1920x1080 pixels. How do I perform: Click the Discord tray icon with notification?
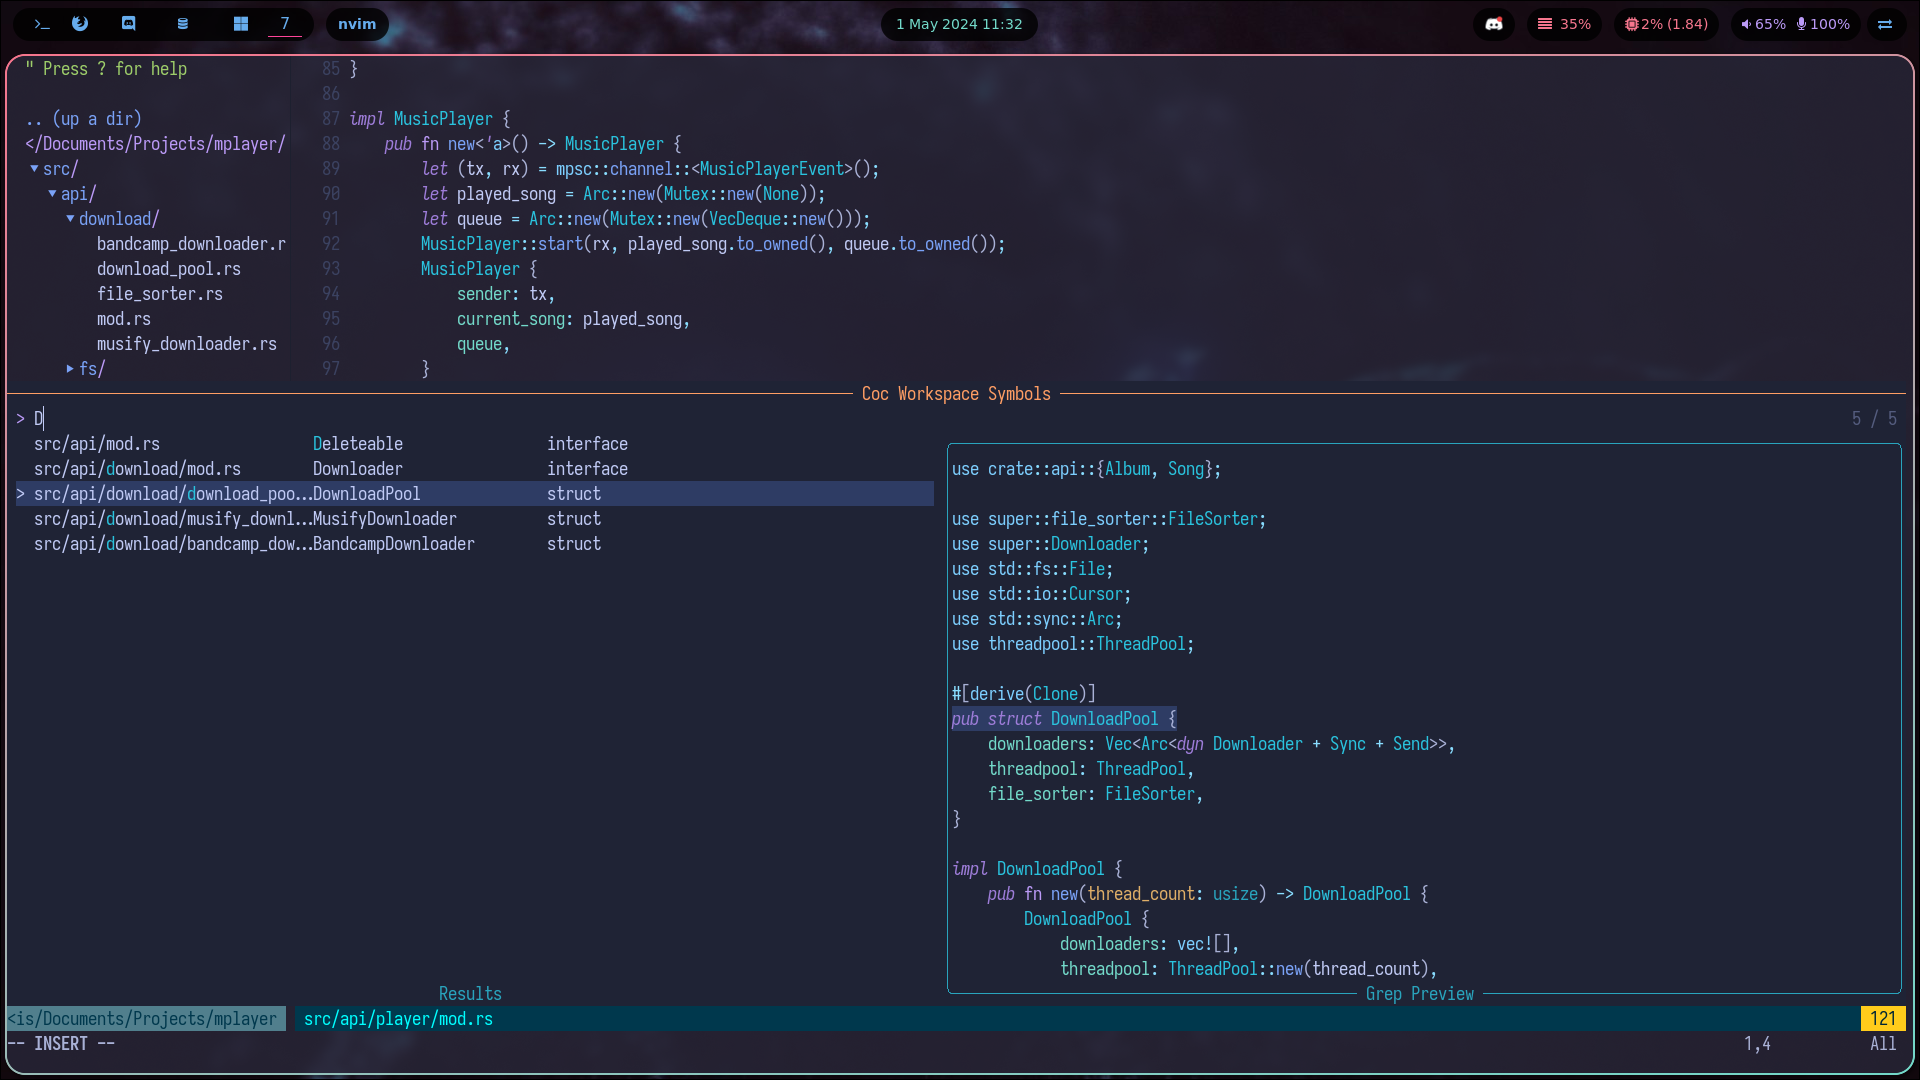click(x=1494, y=24)
